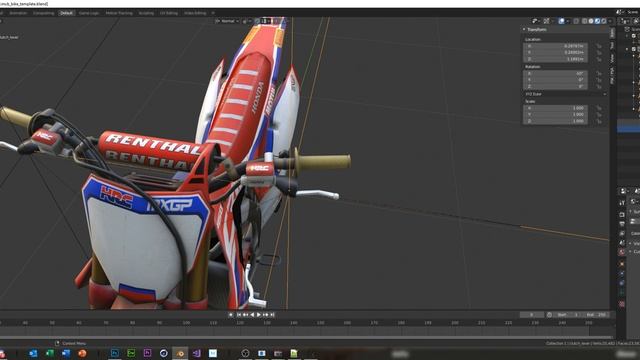Open the snap element dropdown

(266, 21)
